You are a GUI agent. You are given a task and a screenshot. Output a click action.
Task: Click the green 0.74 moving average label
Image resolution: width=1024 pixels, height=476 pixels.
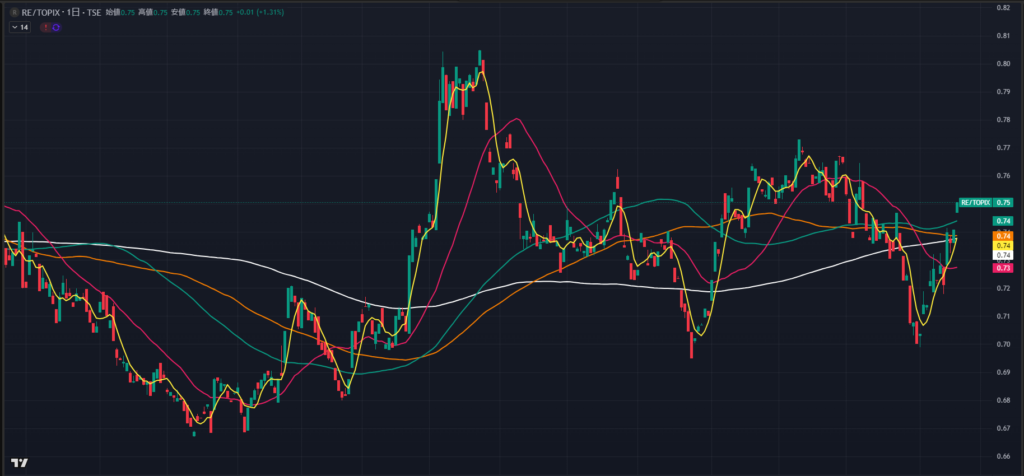[1004, 220]
